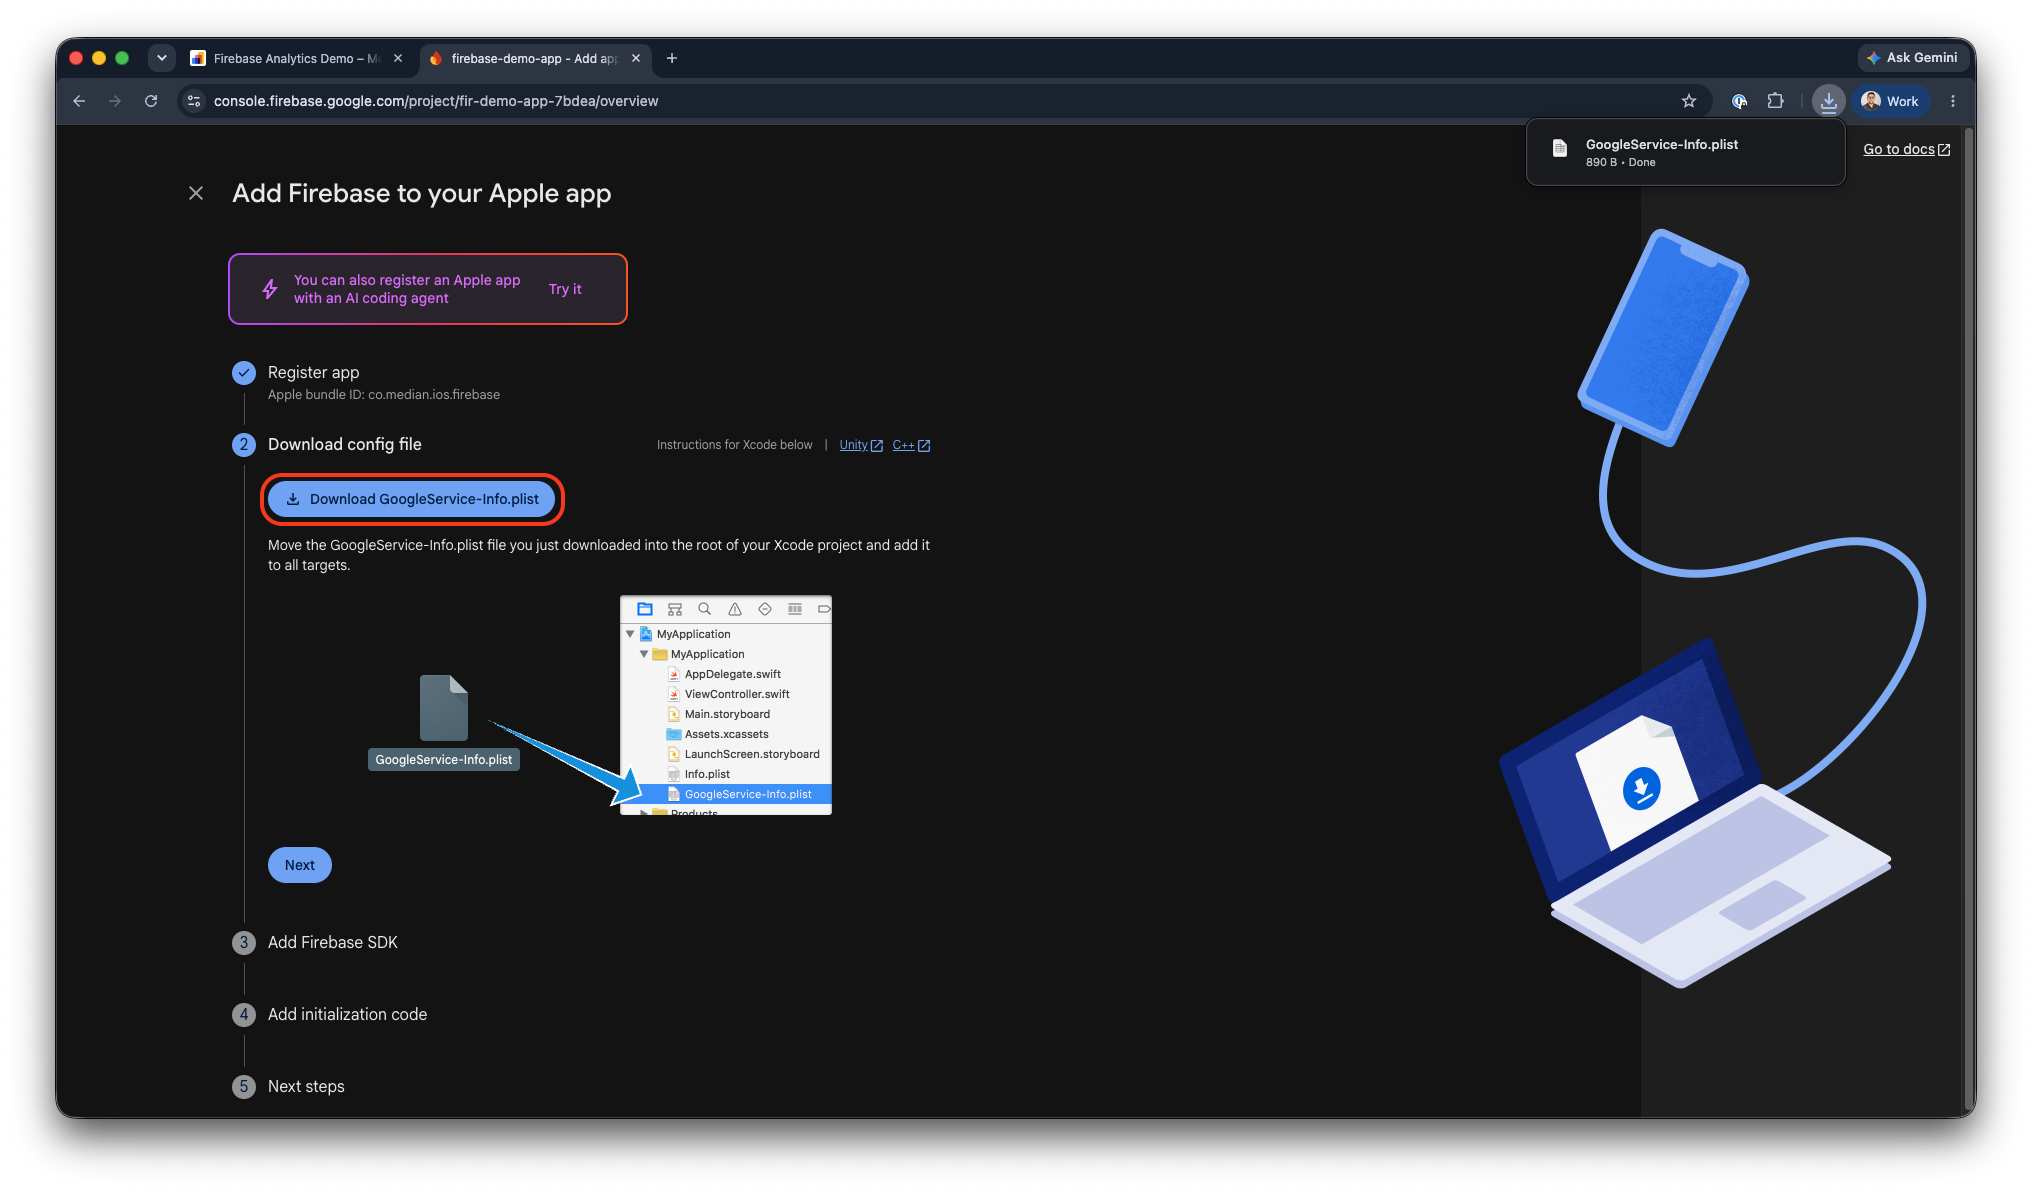Close the Add Firebase setup dialog
This screenshot has height=1192, width=2032.
pyautogui.click(x=196, y=193)
